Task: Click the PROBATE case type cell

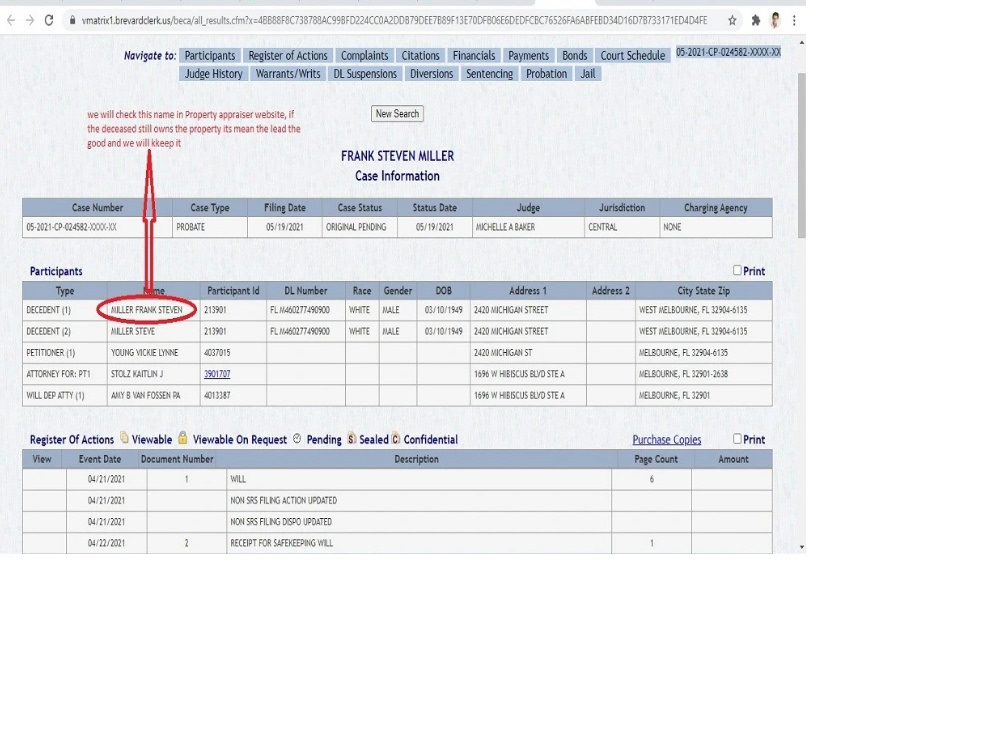Action: point(210,227)
